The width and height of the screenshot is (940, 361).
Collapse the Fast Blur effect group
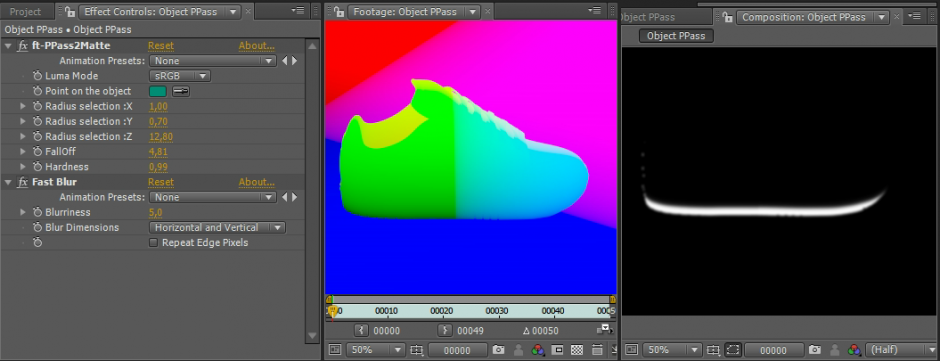[x=8, y=182]
